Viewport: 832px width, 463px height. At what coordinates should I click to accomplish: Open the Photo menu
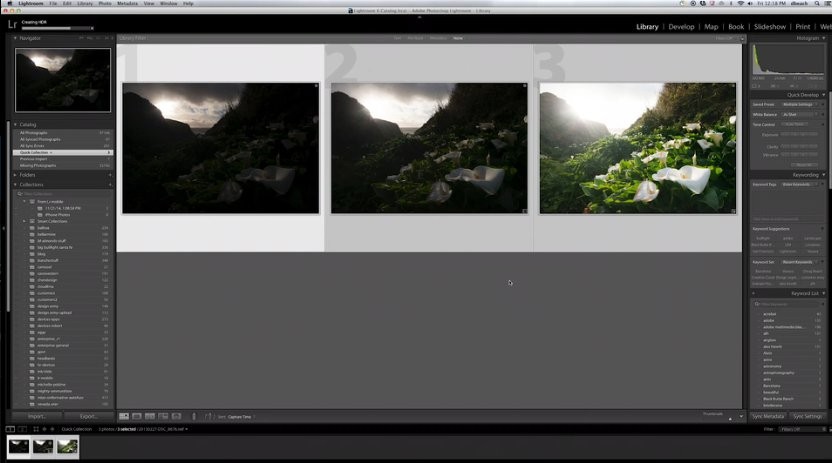104,4
